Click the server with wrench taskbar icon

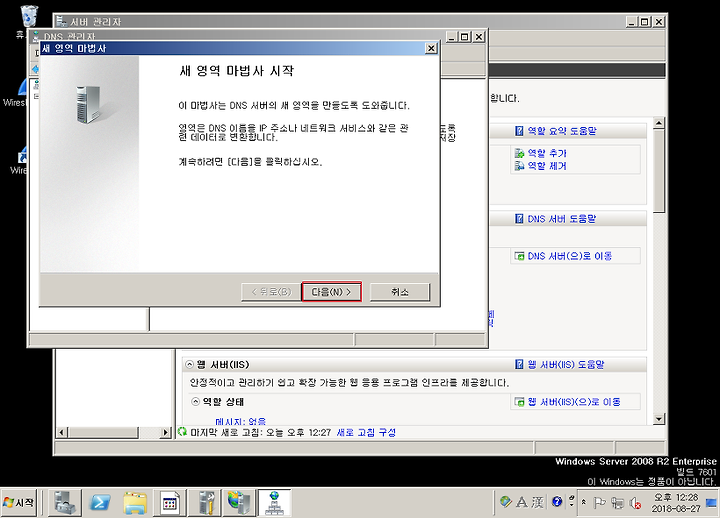205,502
